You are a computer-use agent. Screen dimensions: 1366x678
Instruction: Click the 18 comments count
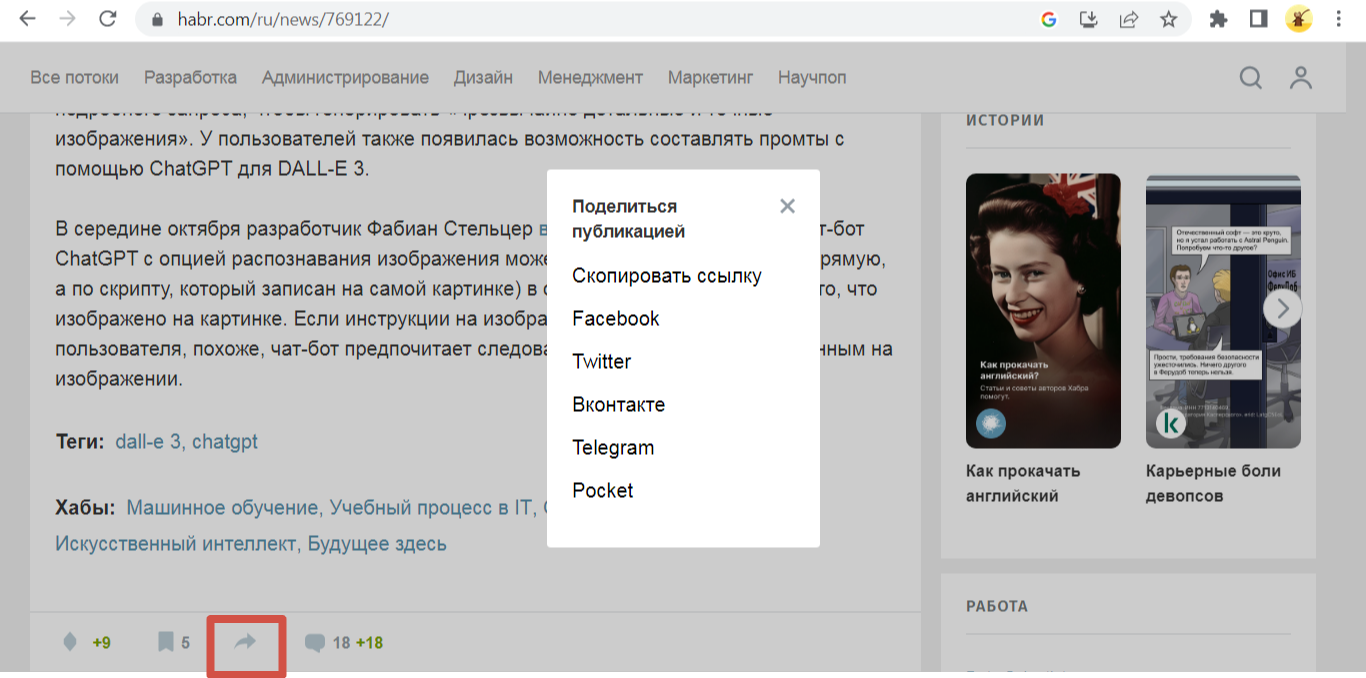point(341,643)
